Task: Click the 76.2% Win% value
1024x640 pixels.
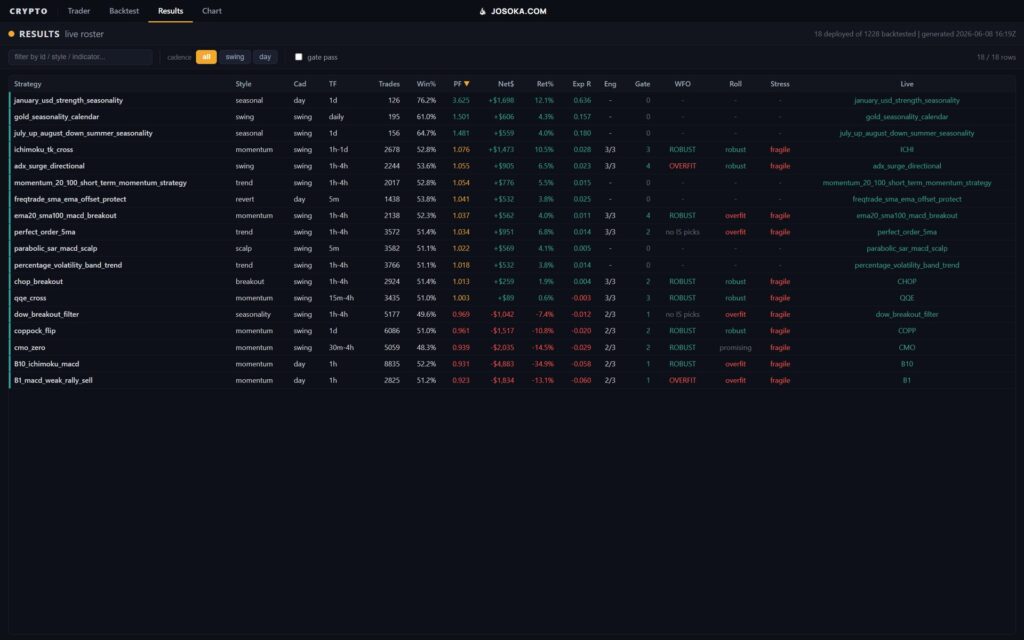Action: point(426,101)
